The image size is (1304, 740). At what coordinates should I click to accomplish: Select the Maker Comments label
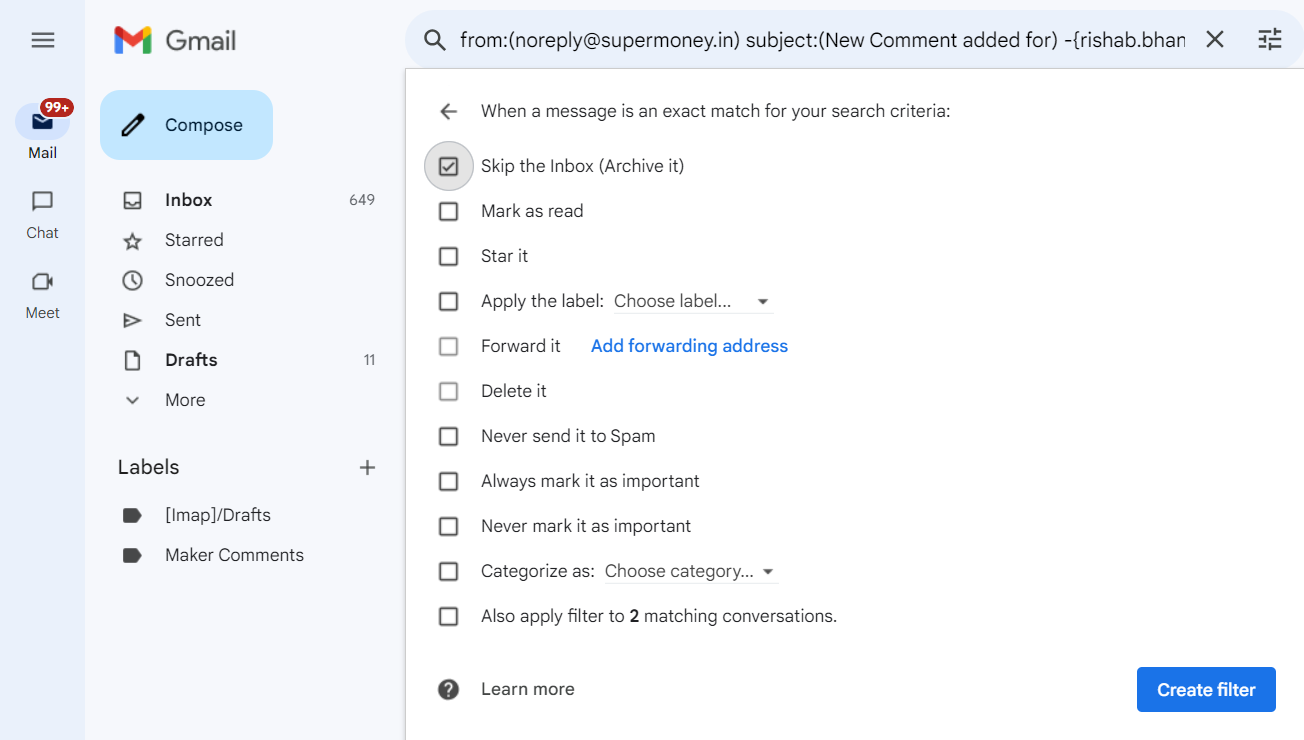235,554
